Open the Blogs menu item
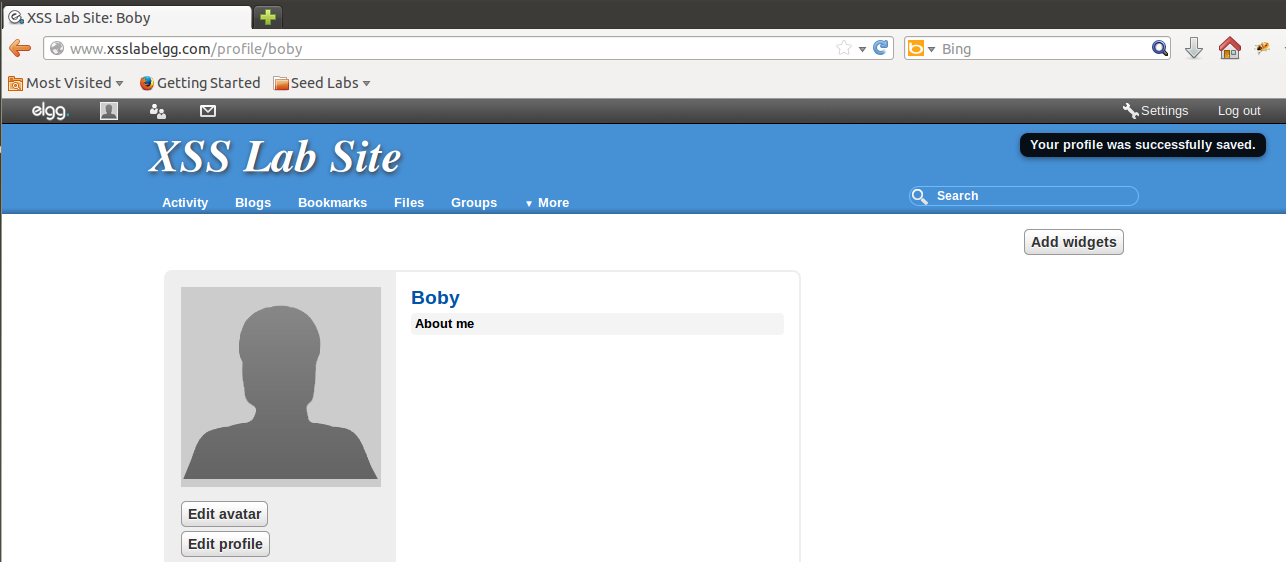 point(253,202)
